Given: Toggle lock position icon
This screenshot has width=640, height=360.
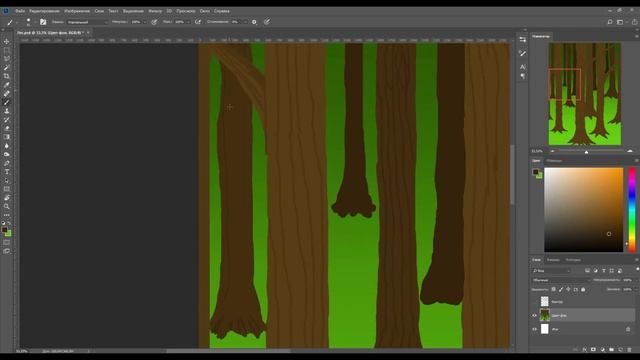Looking at the screenshot, I should [x=568, y=289].
